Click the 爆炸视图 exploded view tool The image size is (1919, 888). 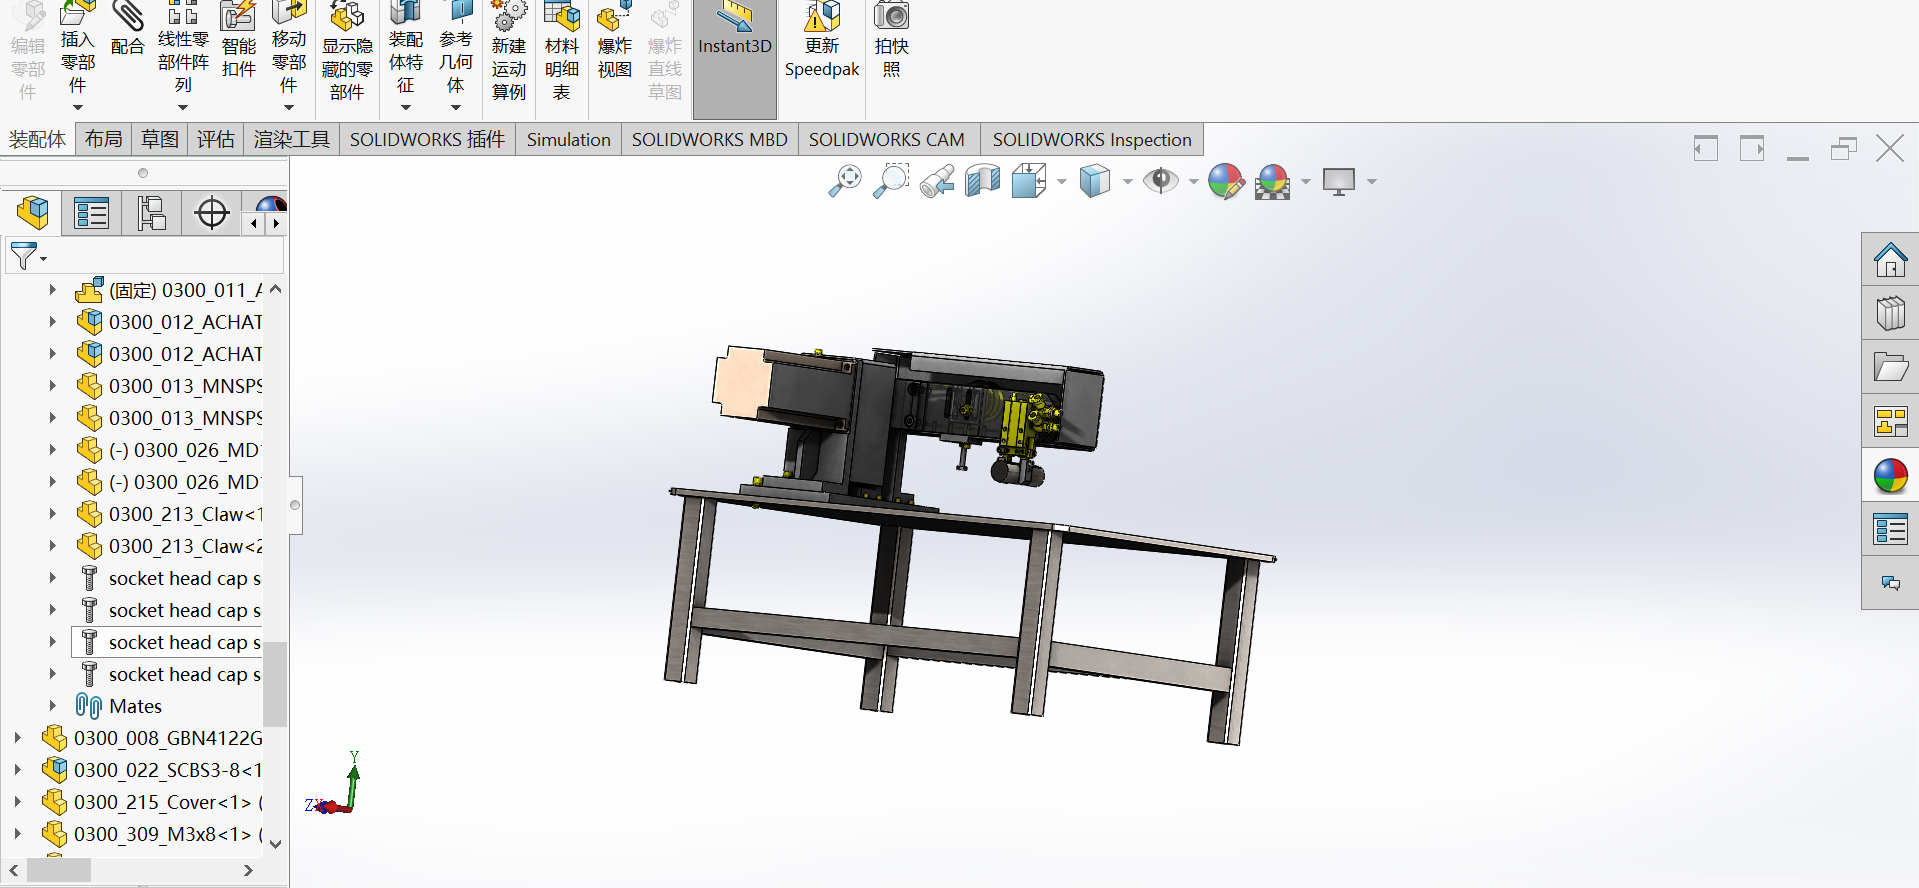(x=615, y=40)
